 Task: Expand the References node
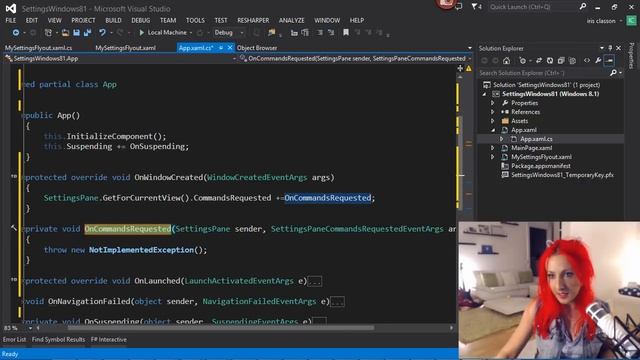[493, 112]
